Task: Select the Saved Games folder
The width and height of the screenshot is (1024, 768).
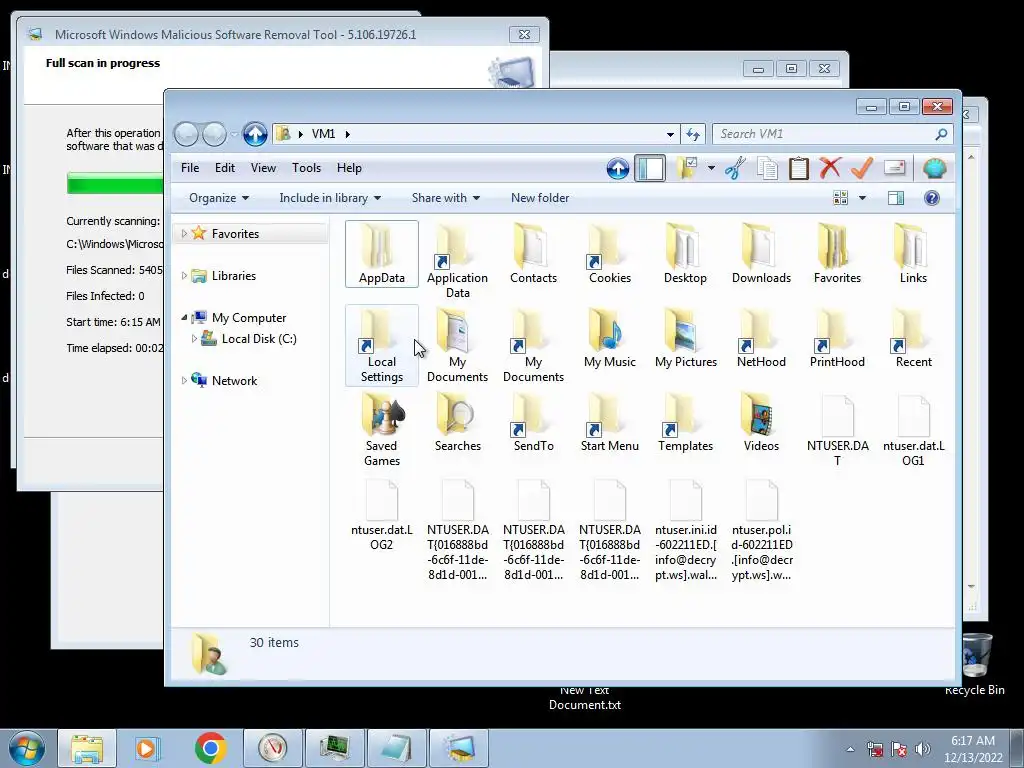Action: point(381,429)
